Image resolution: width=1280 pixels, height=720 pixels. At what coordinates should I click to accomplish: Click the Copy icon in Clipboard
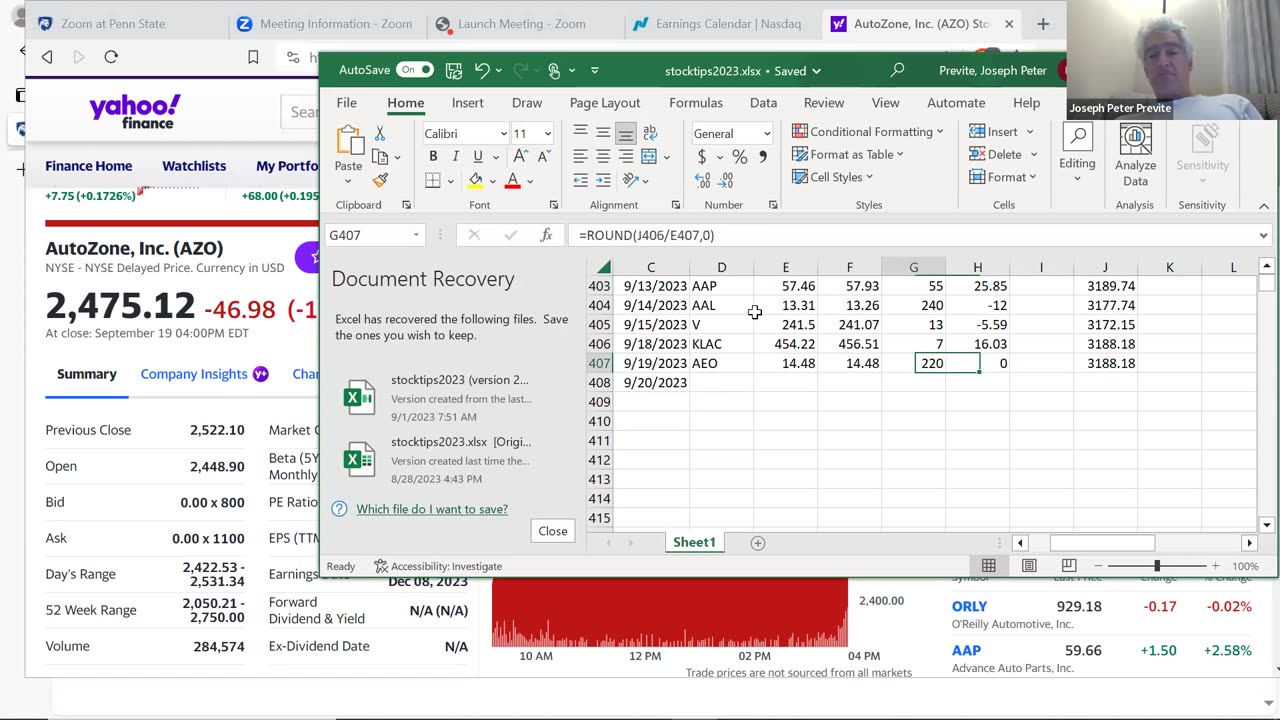click(x=380, y=157)
